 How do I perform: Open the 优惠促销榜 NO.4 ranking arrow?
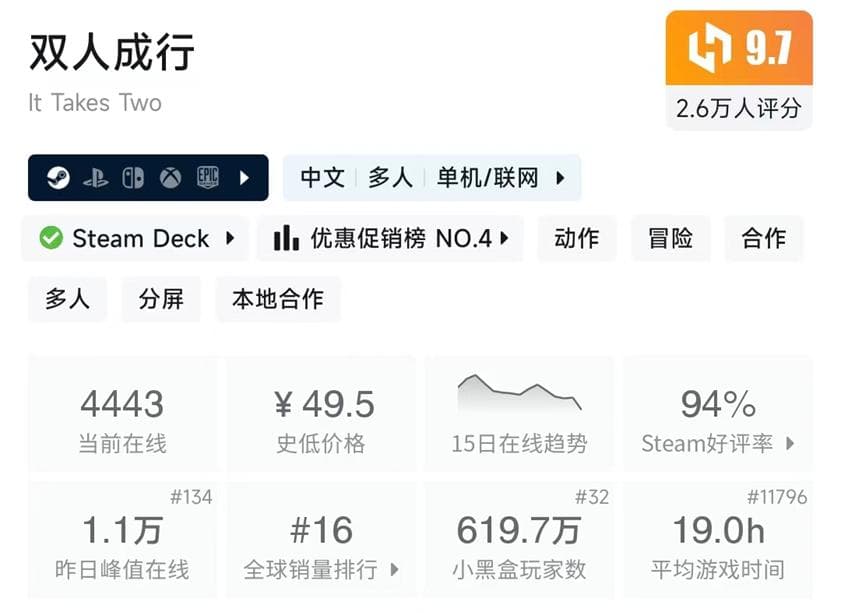coord(505,239)
